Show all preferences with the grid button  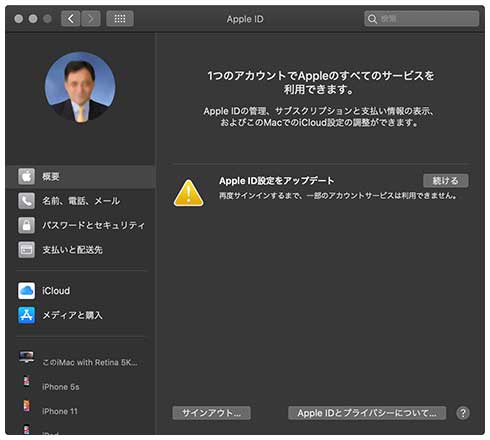120,19
